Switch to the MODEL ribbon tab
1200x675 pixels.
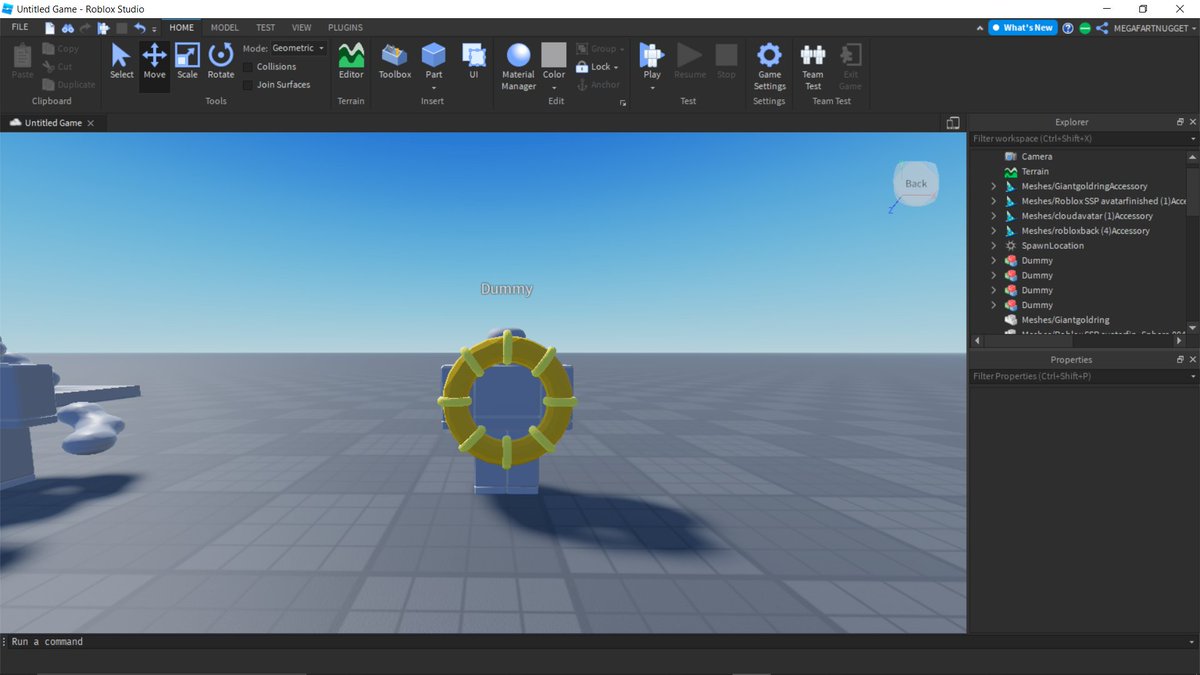pos(224,28)
